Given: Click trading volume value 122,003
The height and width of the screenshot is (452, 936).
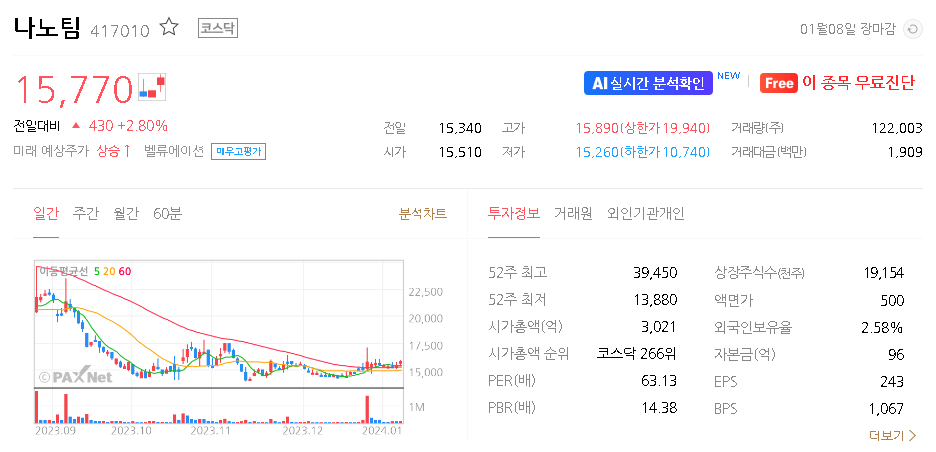Looking at the screenshot, I should (x=897, y=128).
